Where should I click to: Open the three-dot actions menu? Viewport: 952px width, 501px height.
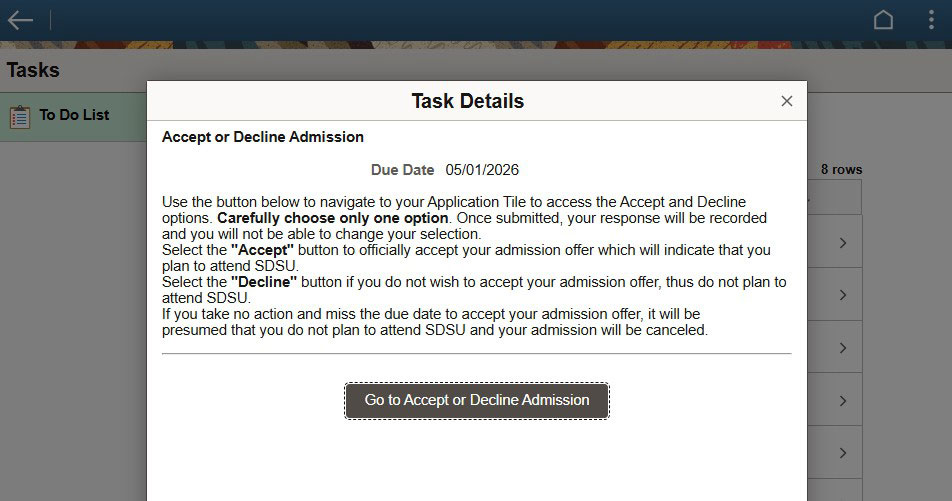931,20
